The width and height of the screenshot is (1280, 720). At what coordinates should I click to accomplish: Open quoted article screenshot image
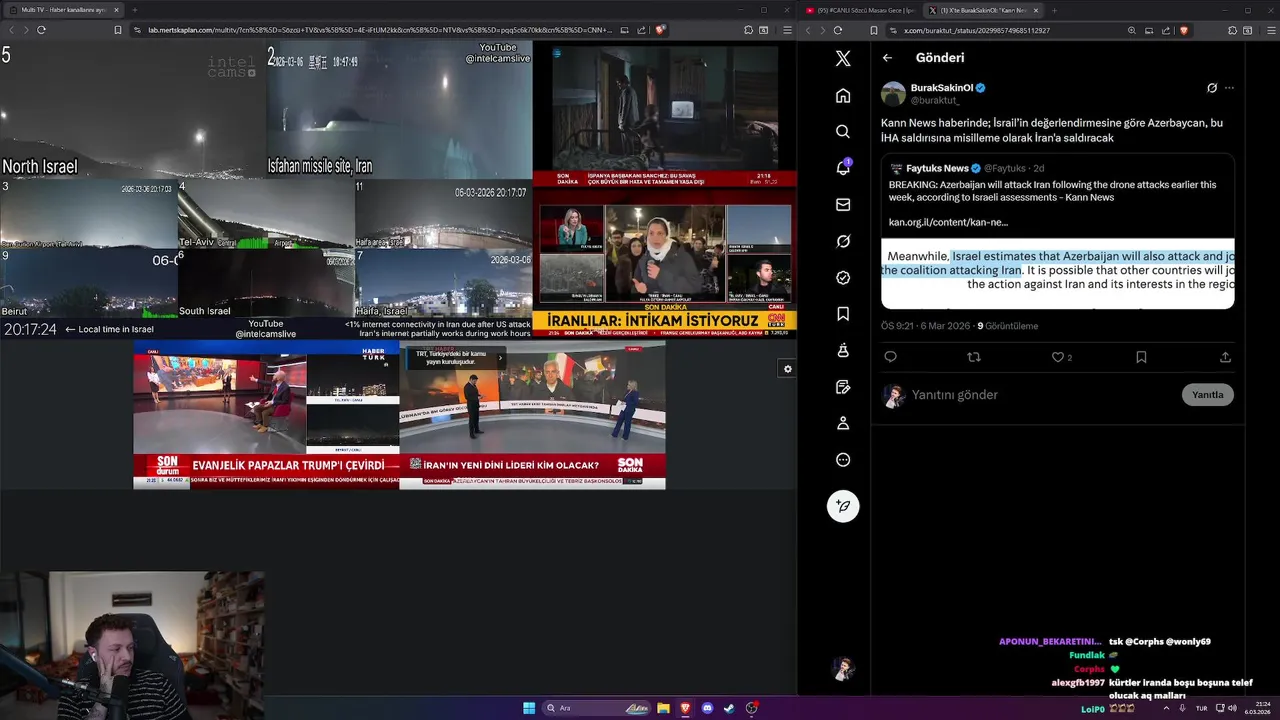[1058, 273]
